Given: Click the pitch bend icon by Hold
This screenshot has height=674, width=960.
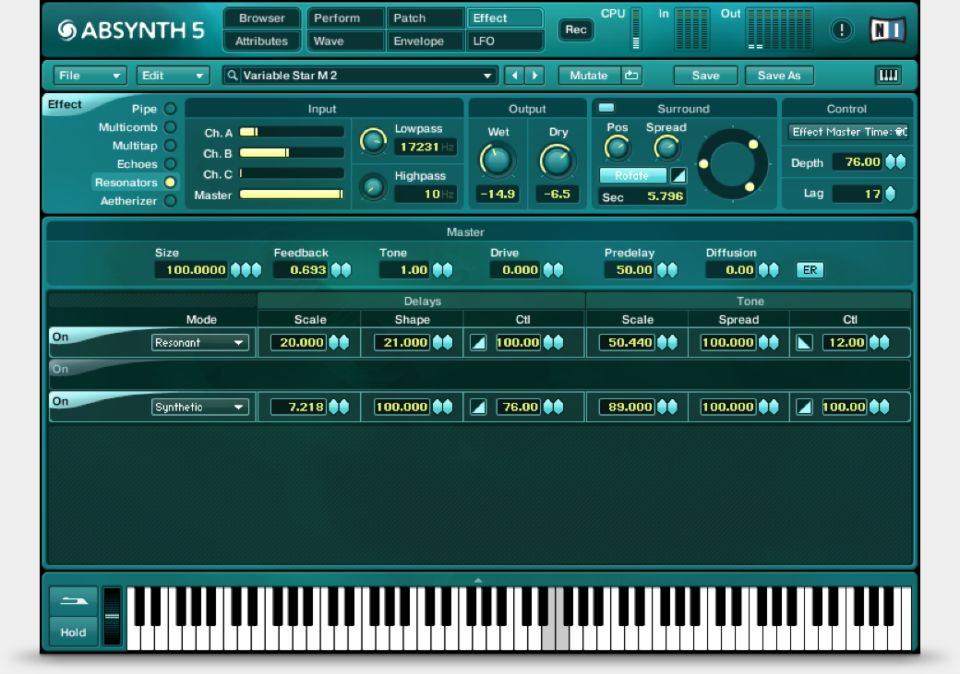Looking at the screenshot, I should [x=74, y=600].
